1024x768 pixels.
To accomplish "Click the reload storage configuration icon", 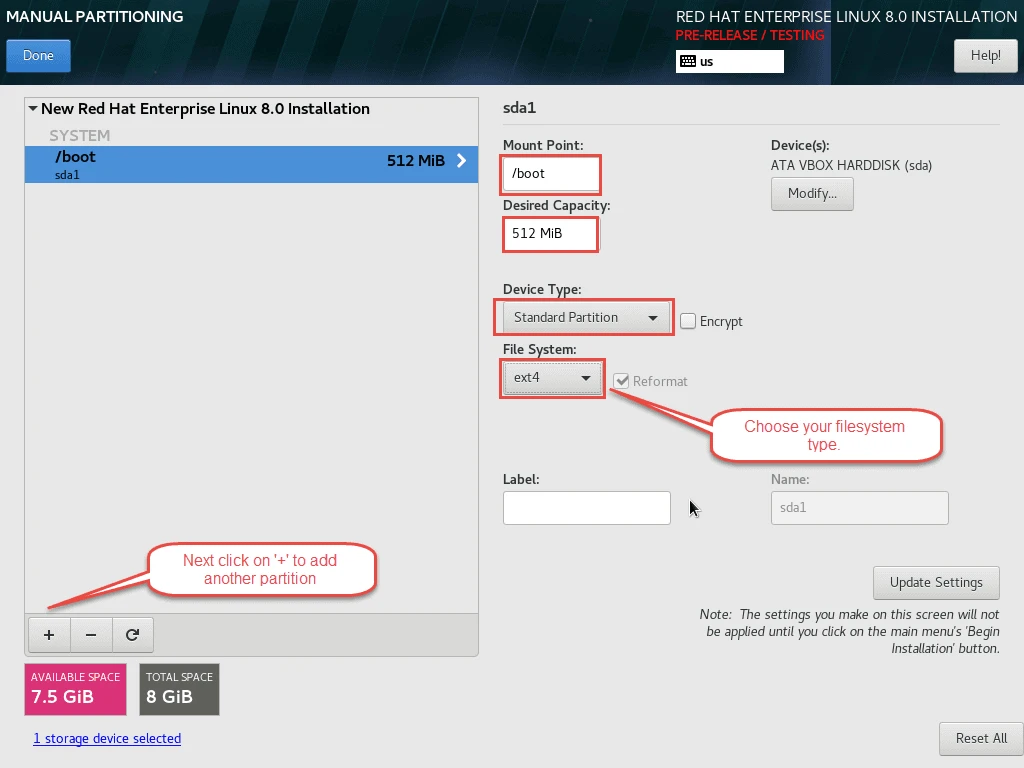I will (132, 634).
